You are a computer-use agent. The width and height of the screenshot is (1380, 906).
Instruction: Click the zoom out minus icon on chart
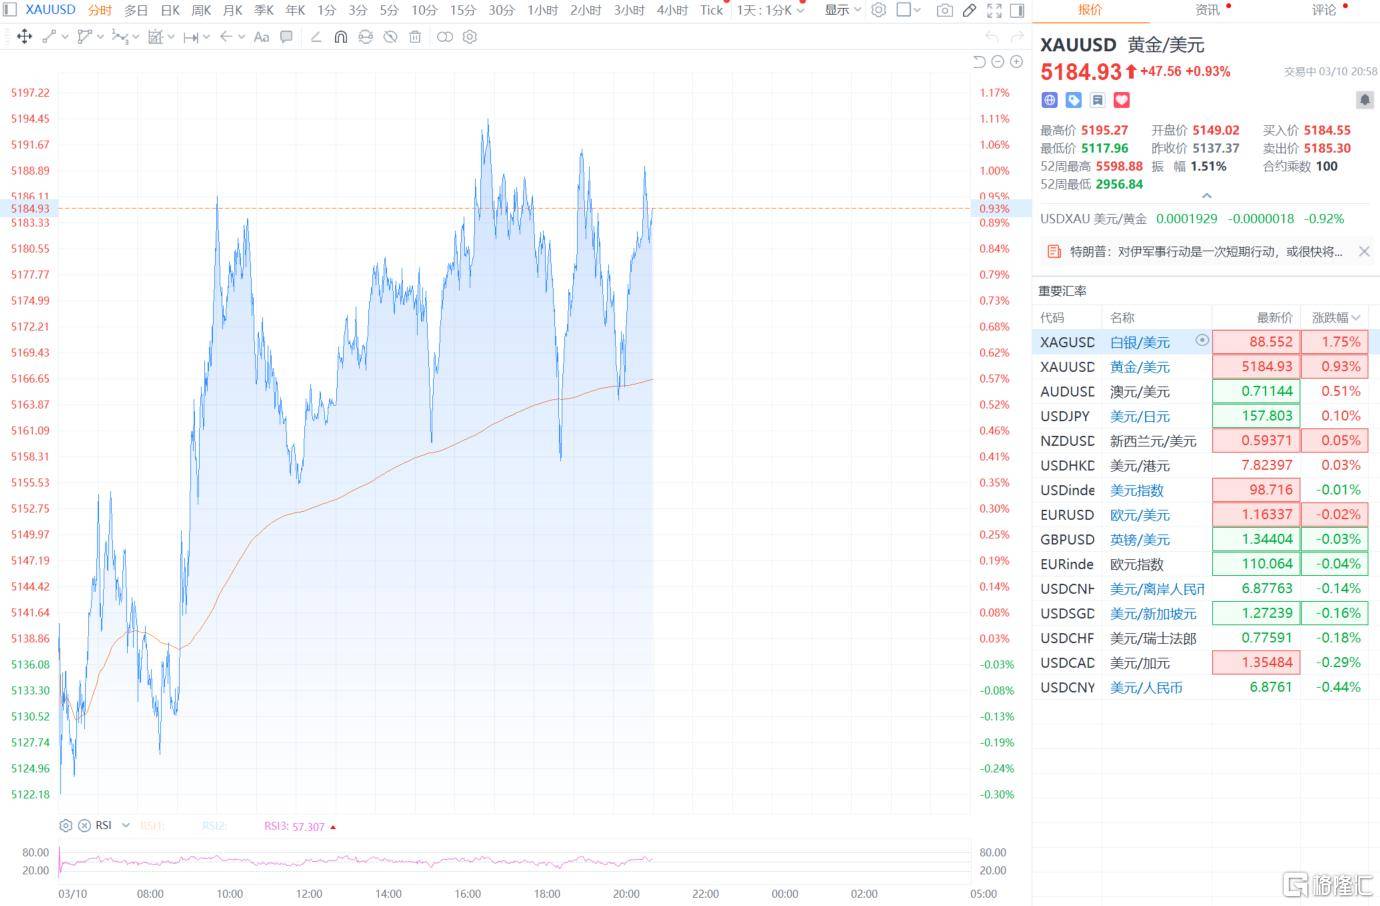pyautogui.click(x=997, y=62)
